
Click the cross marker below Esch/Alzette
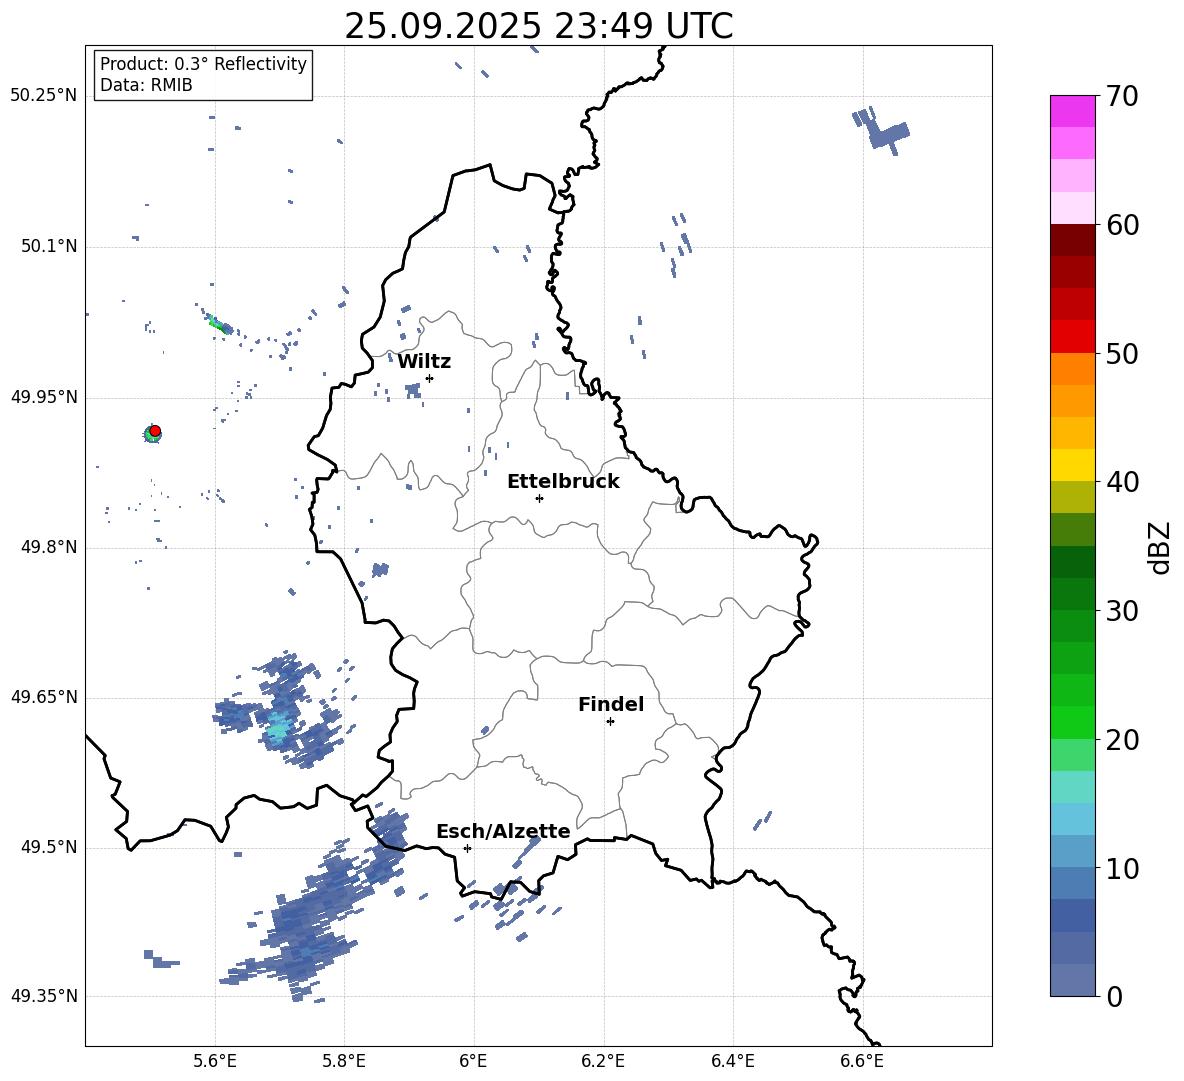pyautogui.click(x=467, y=848)
